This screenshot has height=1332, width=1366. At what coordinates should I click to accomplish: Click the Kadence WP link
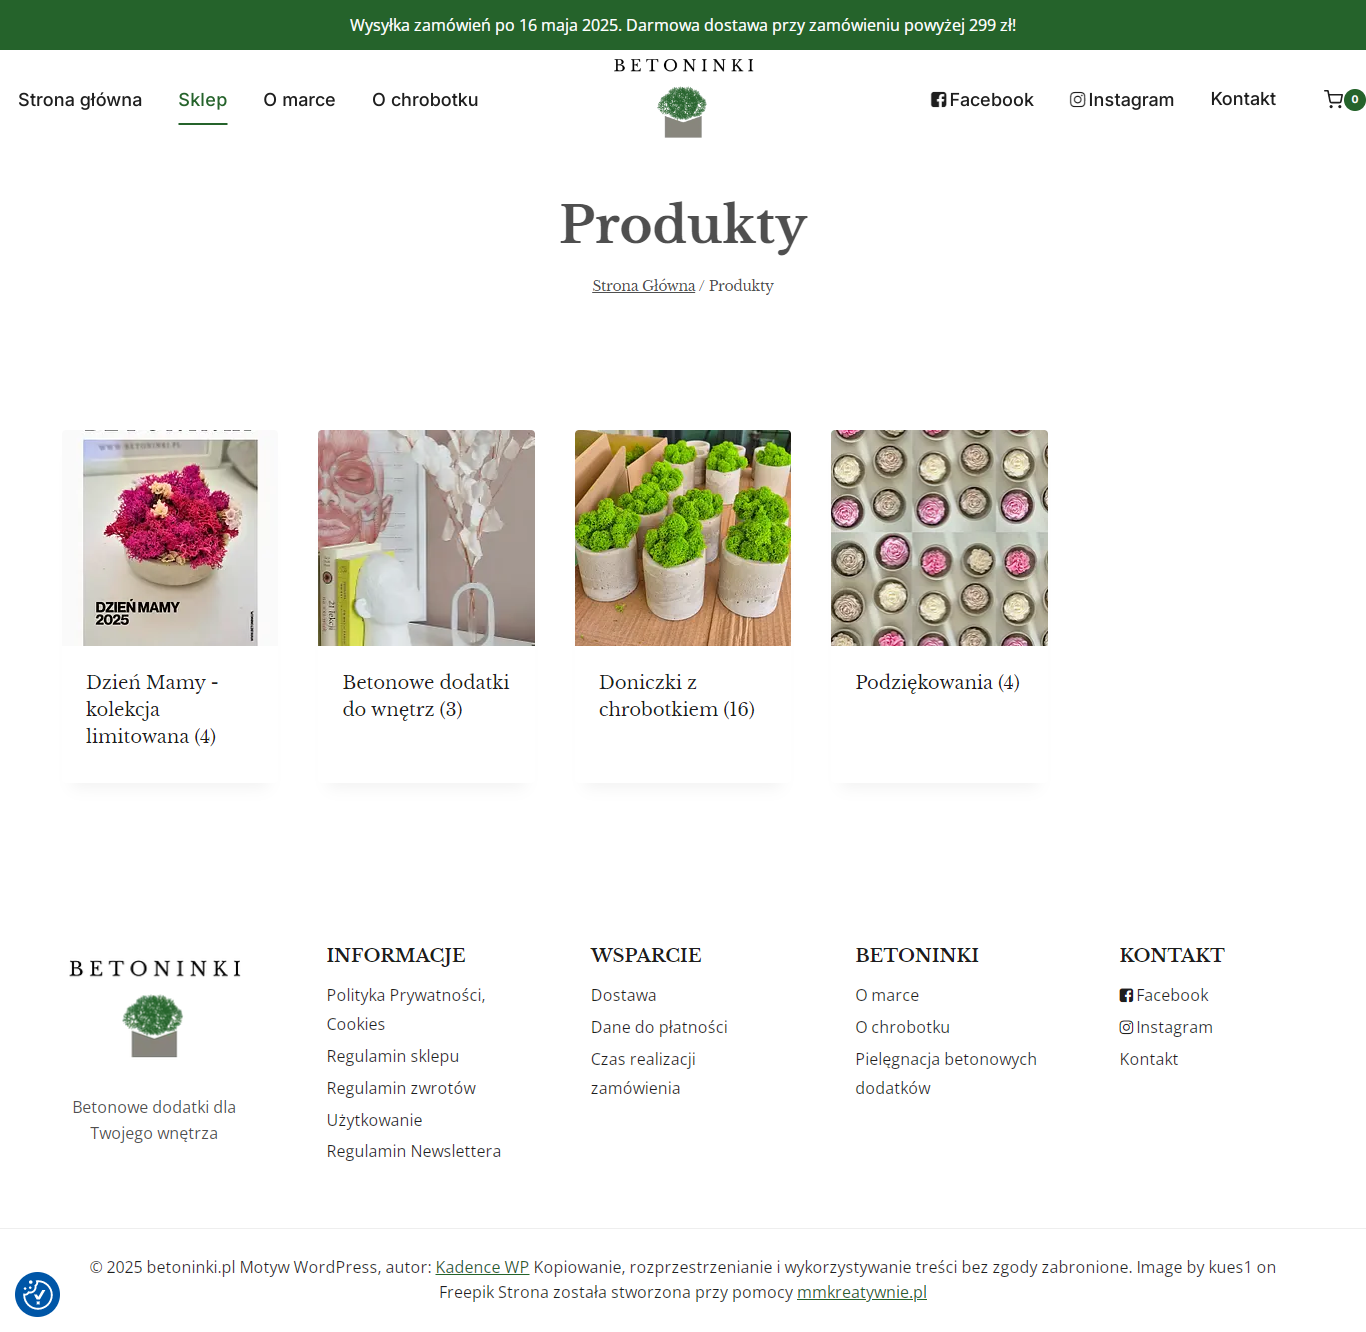(482, 1267)
